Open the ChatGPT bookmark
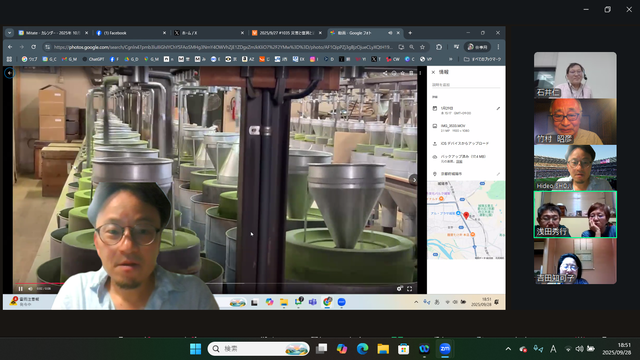This screenshot has height=360, width=640. [93, 59]
